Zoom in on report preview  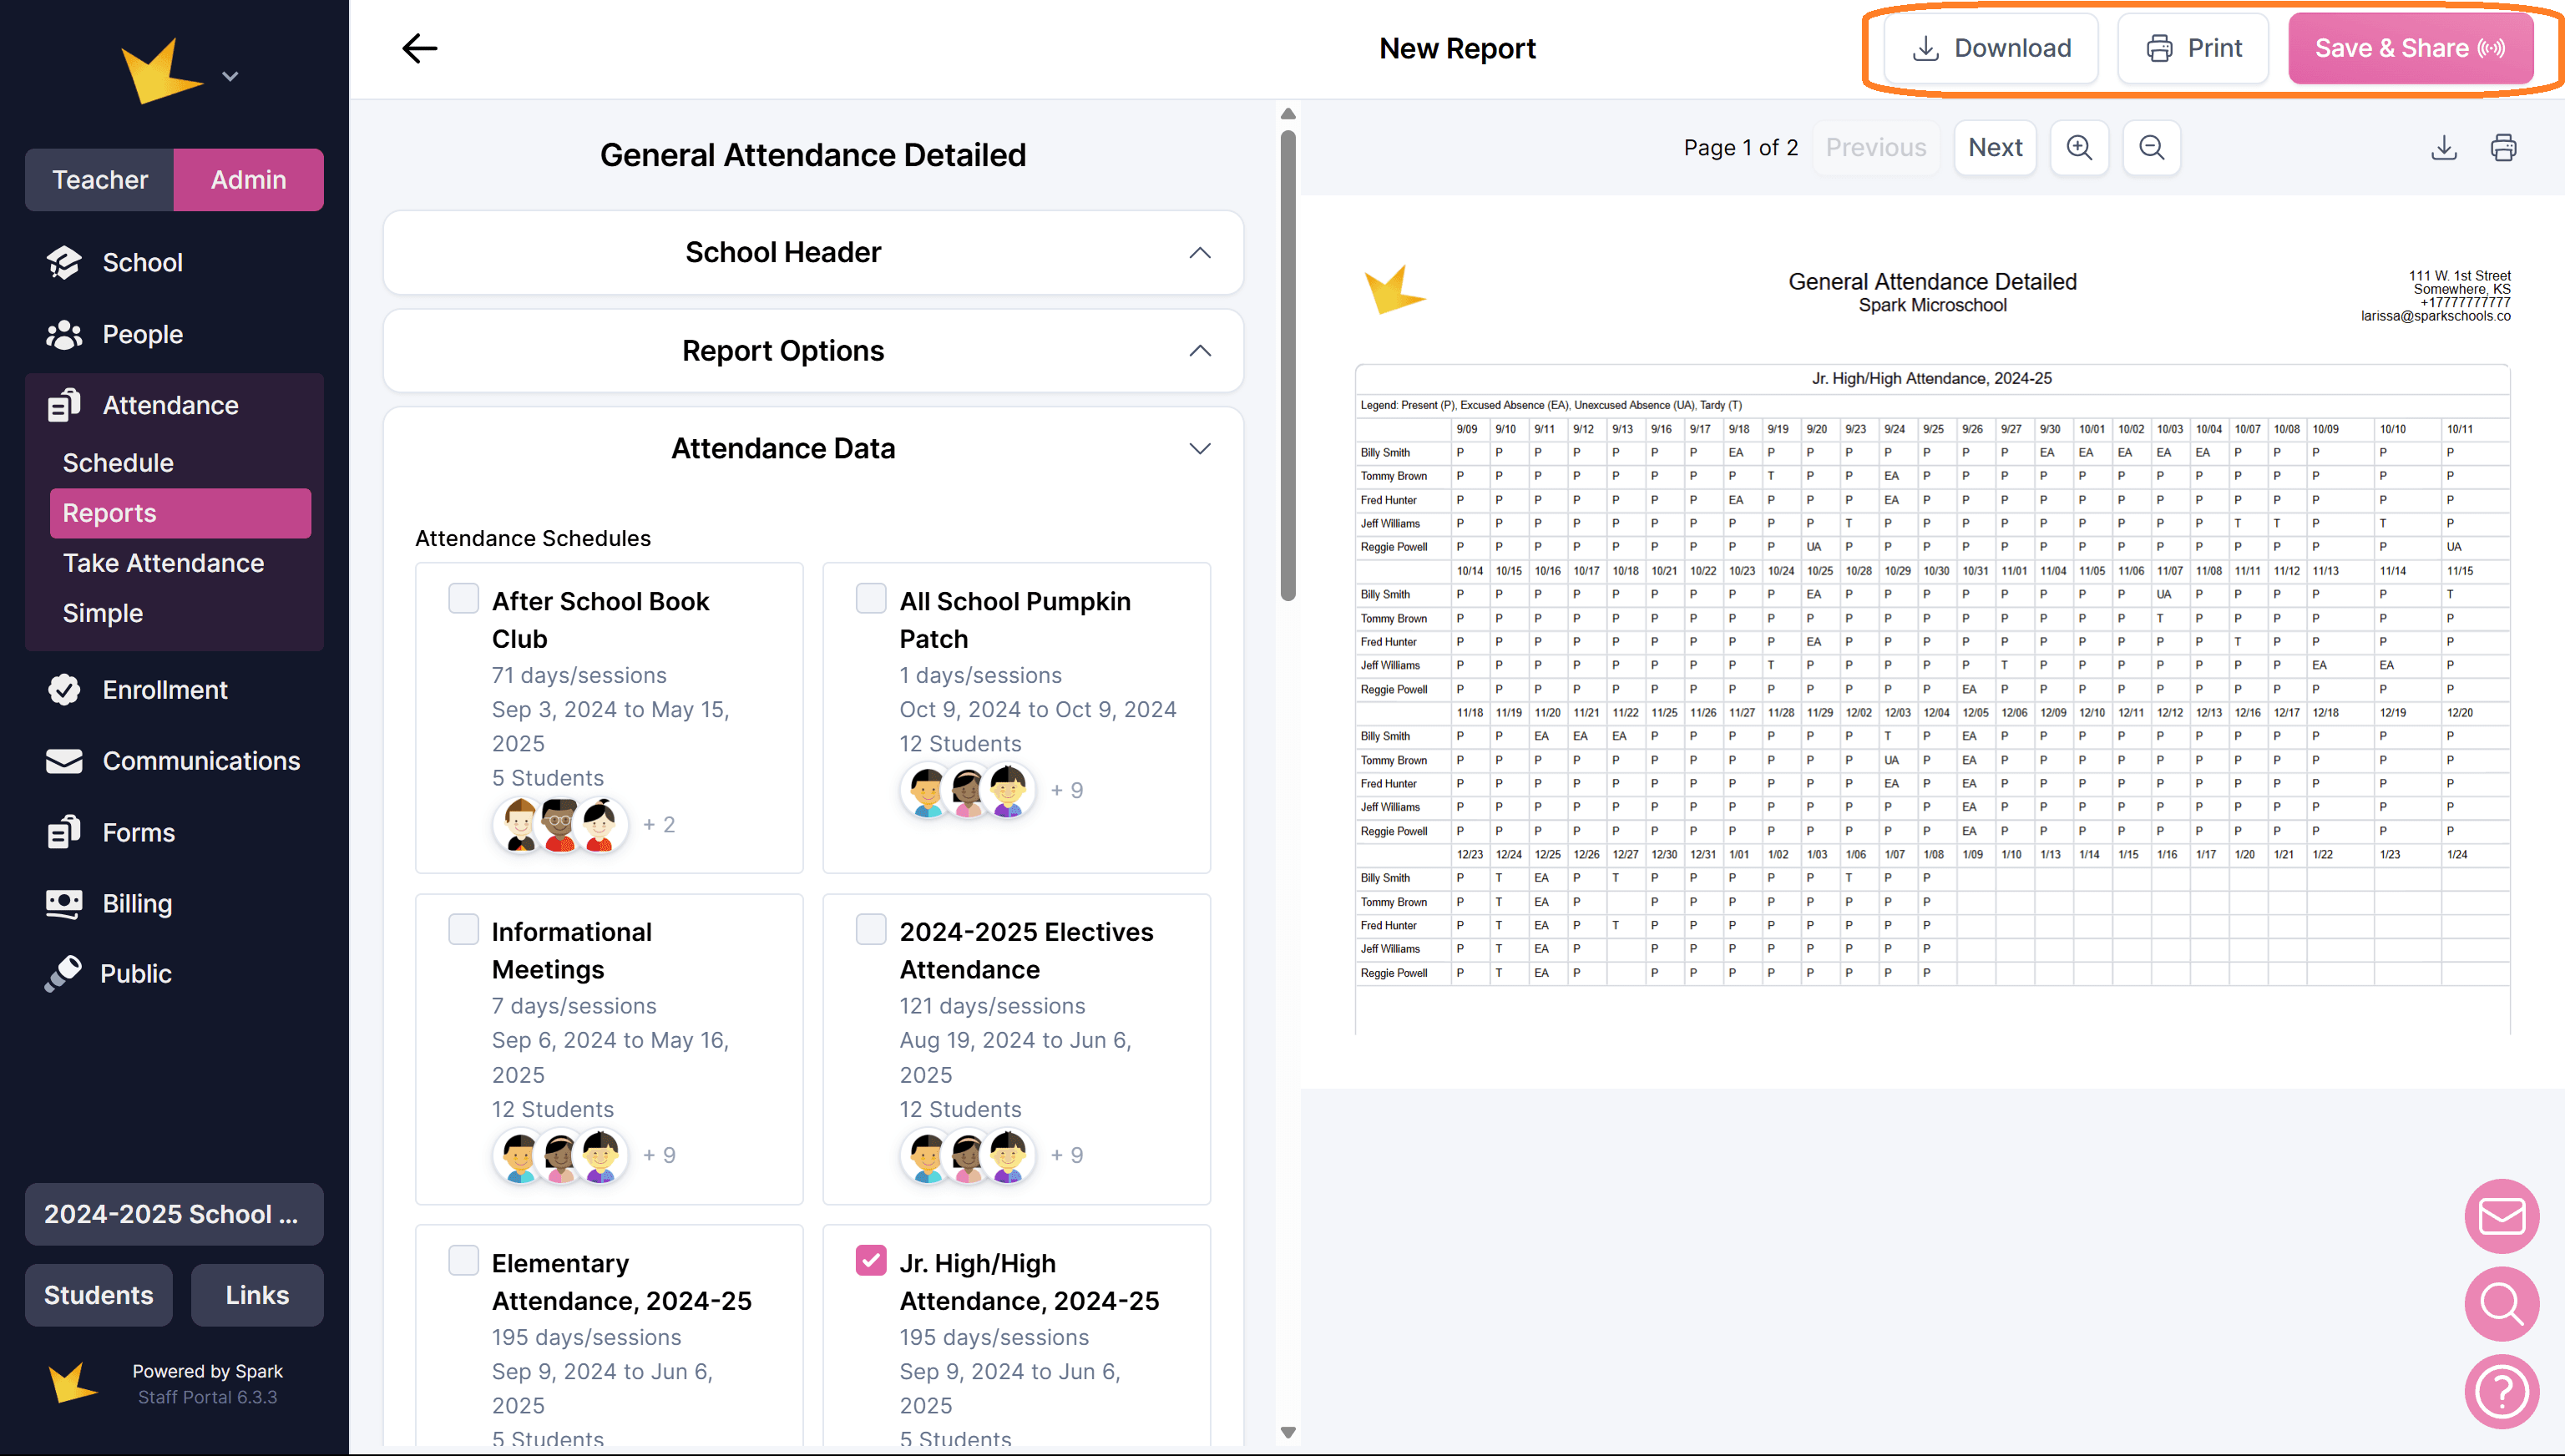tap(2079, 148)
